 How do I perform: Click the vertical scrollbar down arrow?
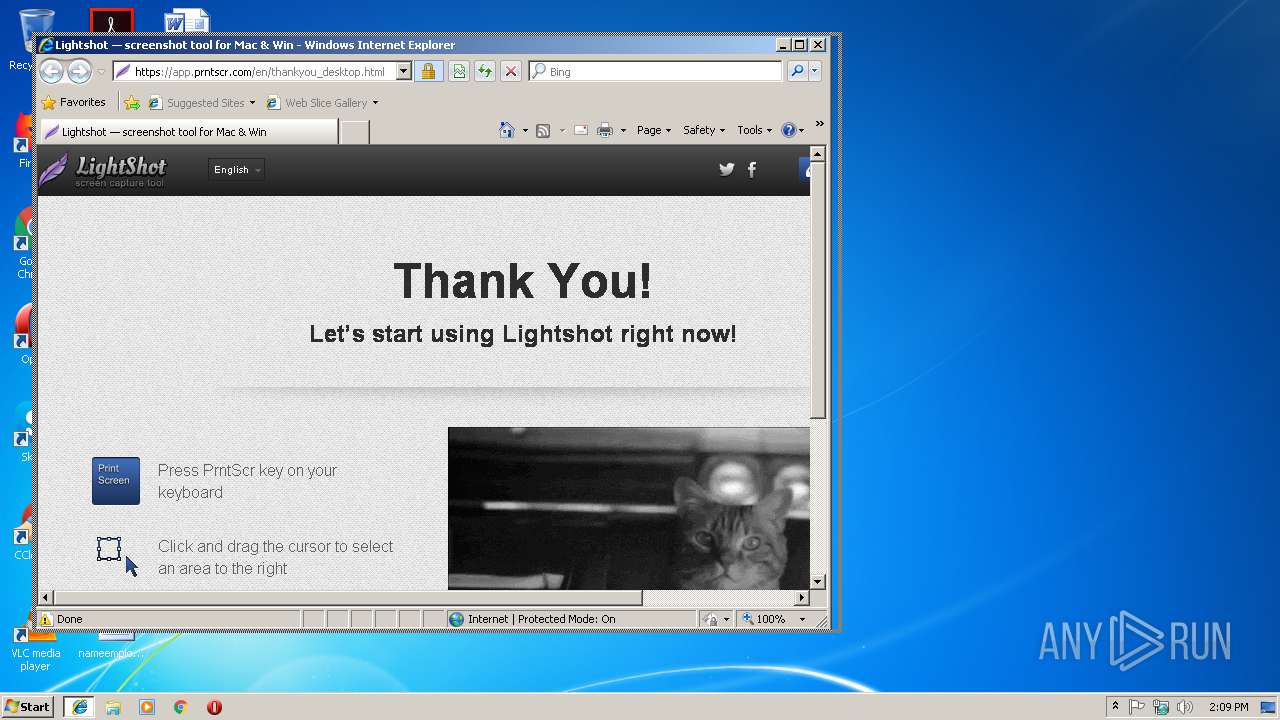[818, 582]
